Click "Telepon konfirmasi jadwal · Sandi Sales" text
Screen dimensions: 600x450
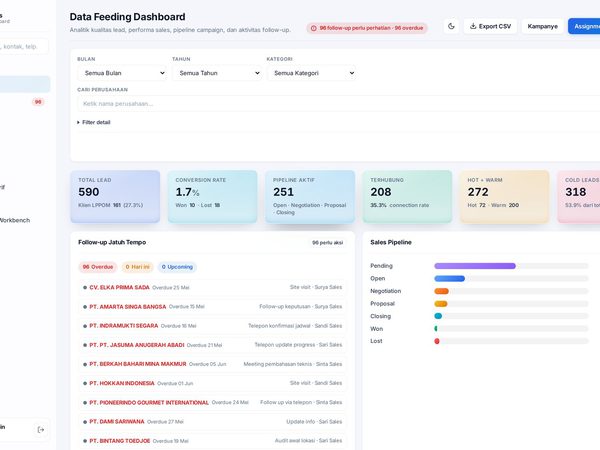click(x=295, y=326)
